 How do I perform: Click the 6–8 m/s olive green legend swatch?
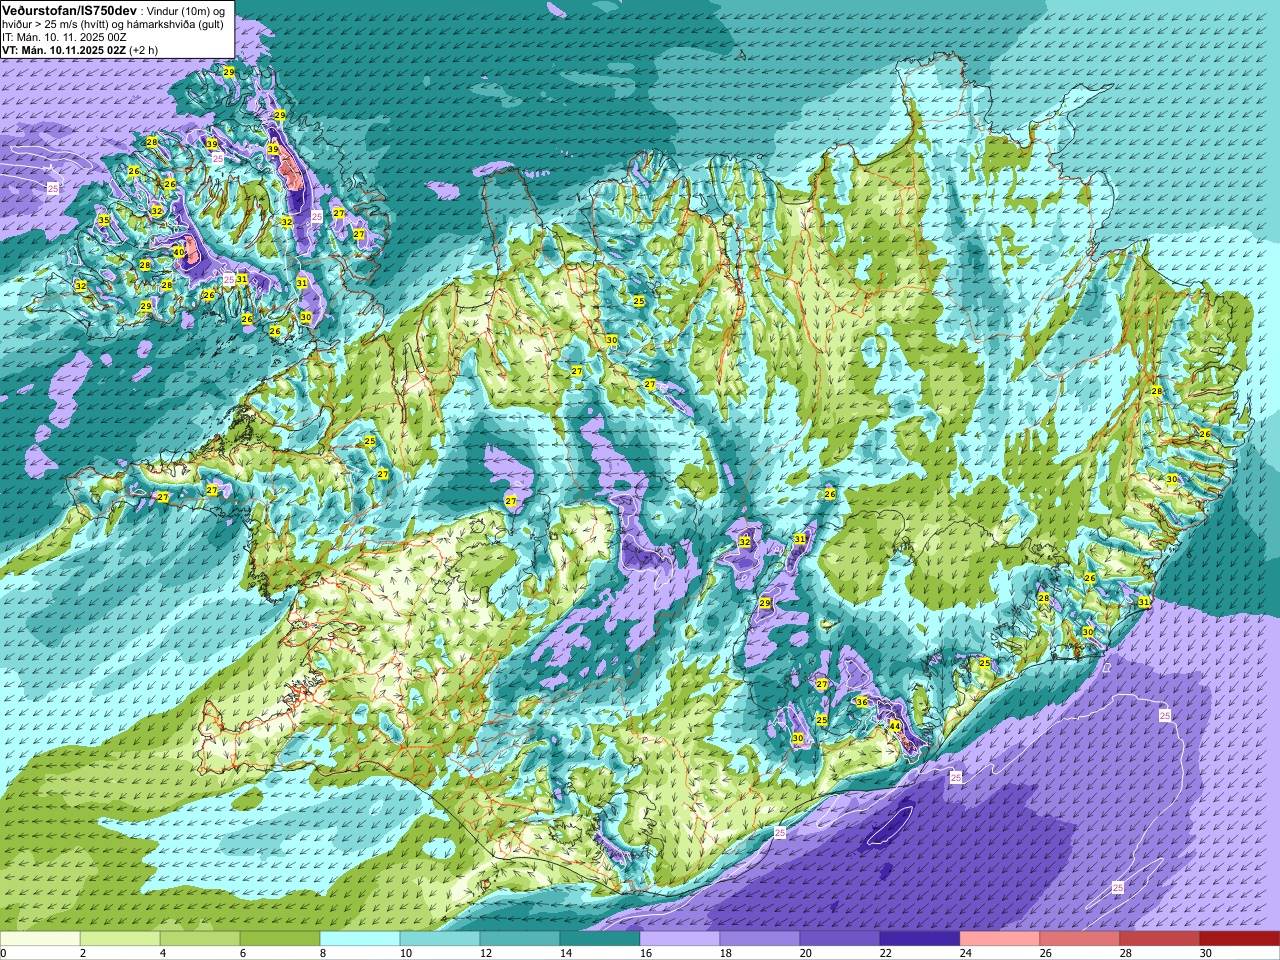pos(280,938)
